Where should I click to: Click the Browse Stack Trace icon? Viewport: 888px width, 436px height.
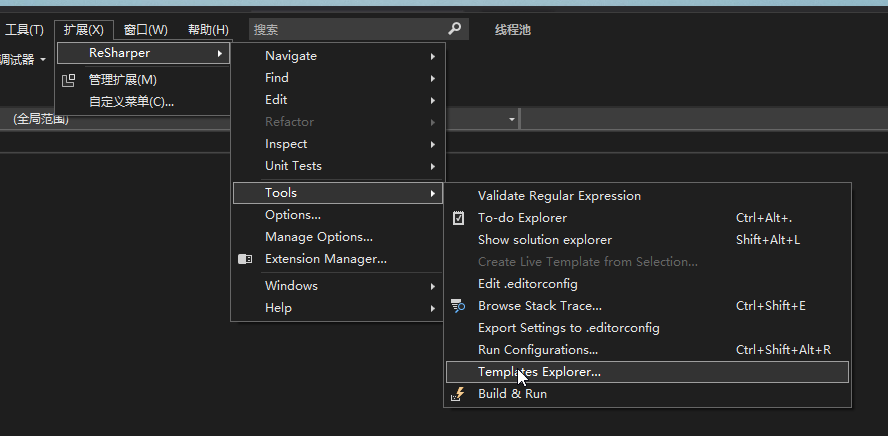458,306
